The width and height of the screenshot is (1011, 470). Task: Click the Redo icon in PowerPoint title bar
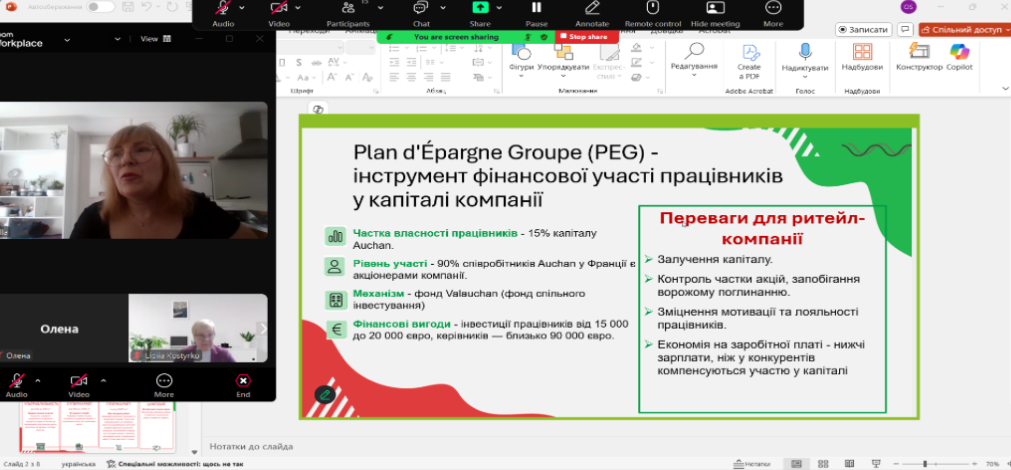172,6
